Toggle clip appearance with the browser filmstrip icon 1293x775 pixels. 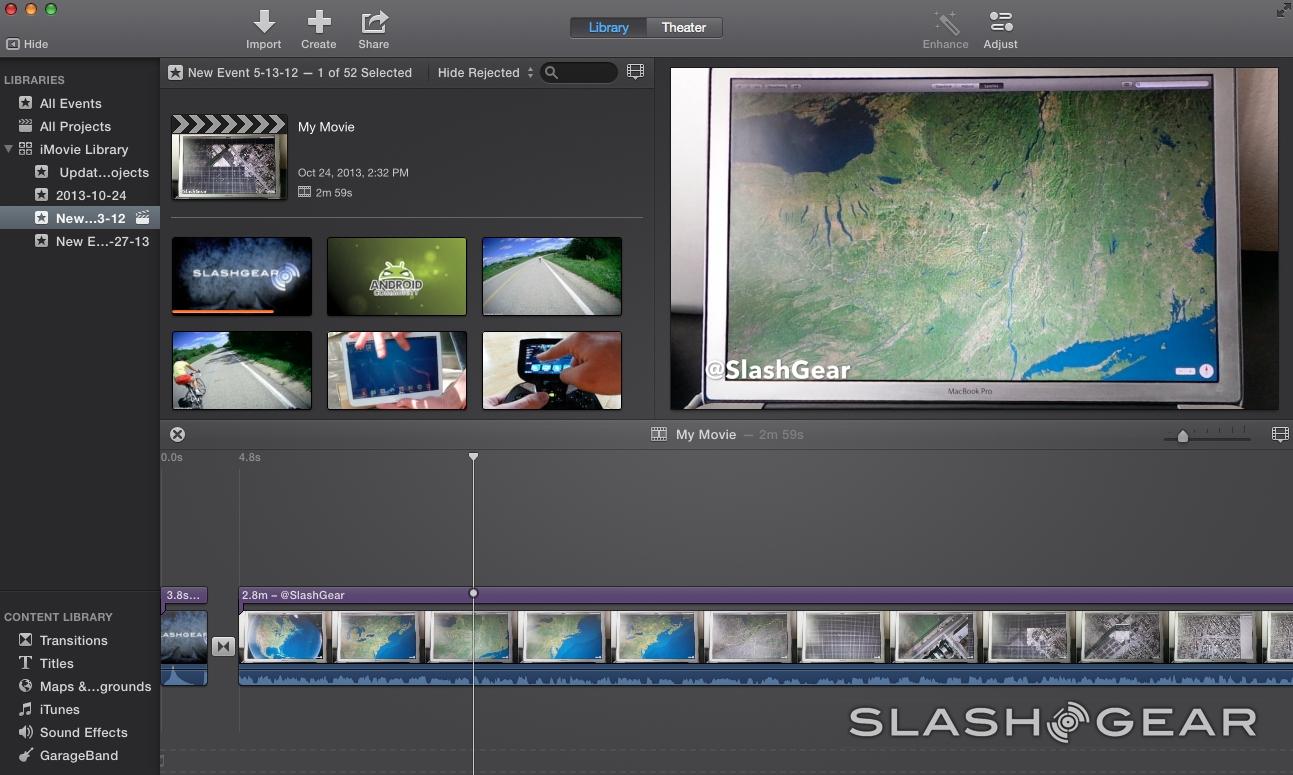point(635,71)
